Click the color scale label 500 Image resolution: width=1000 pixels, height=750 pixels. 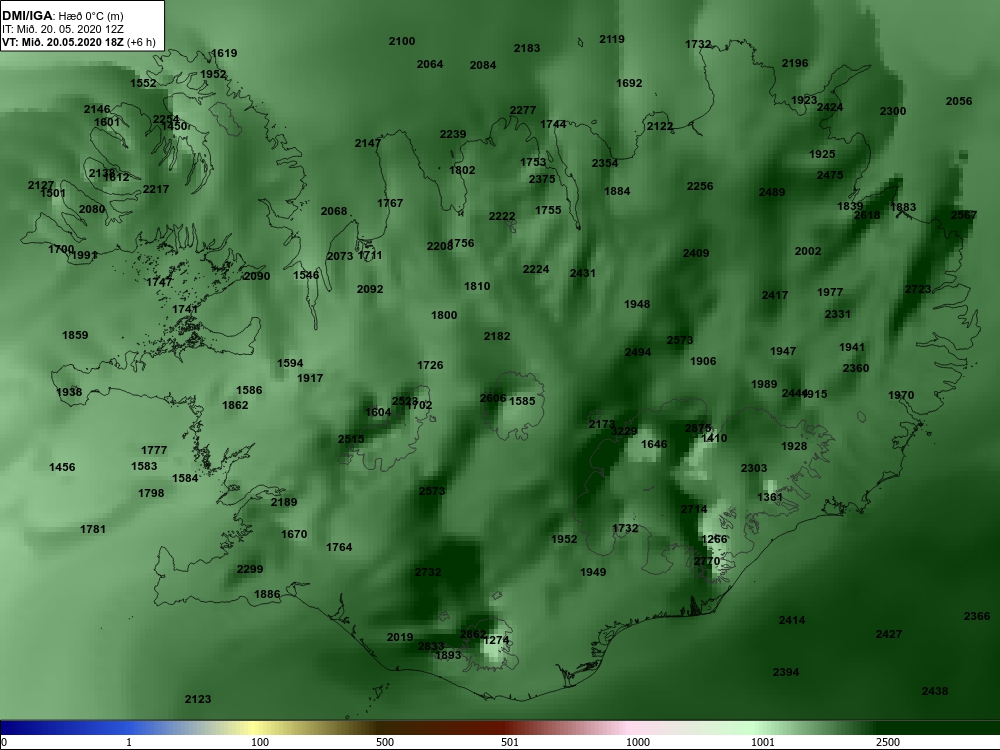[385, 742]
